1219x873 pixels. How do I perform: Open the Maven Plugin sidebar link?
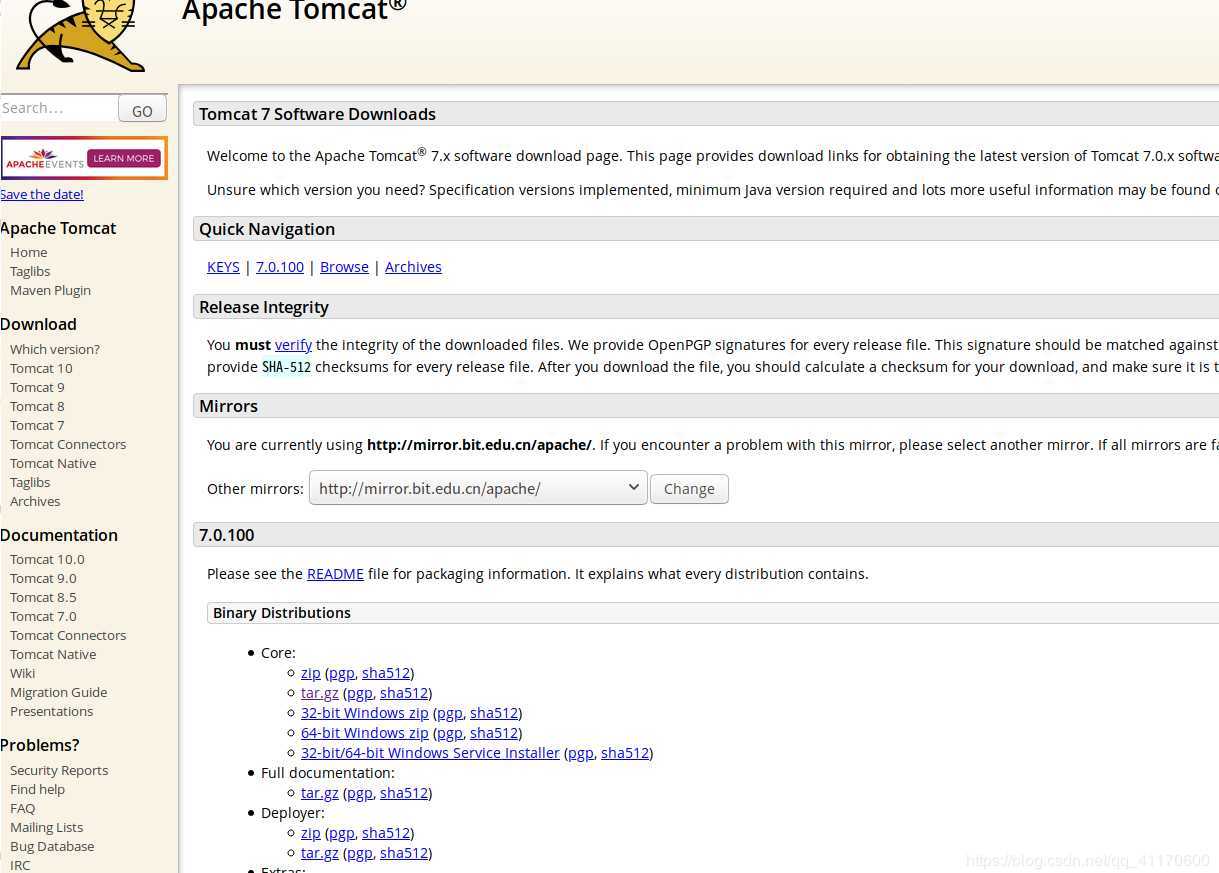point(50,290)
